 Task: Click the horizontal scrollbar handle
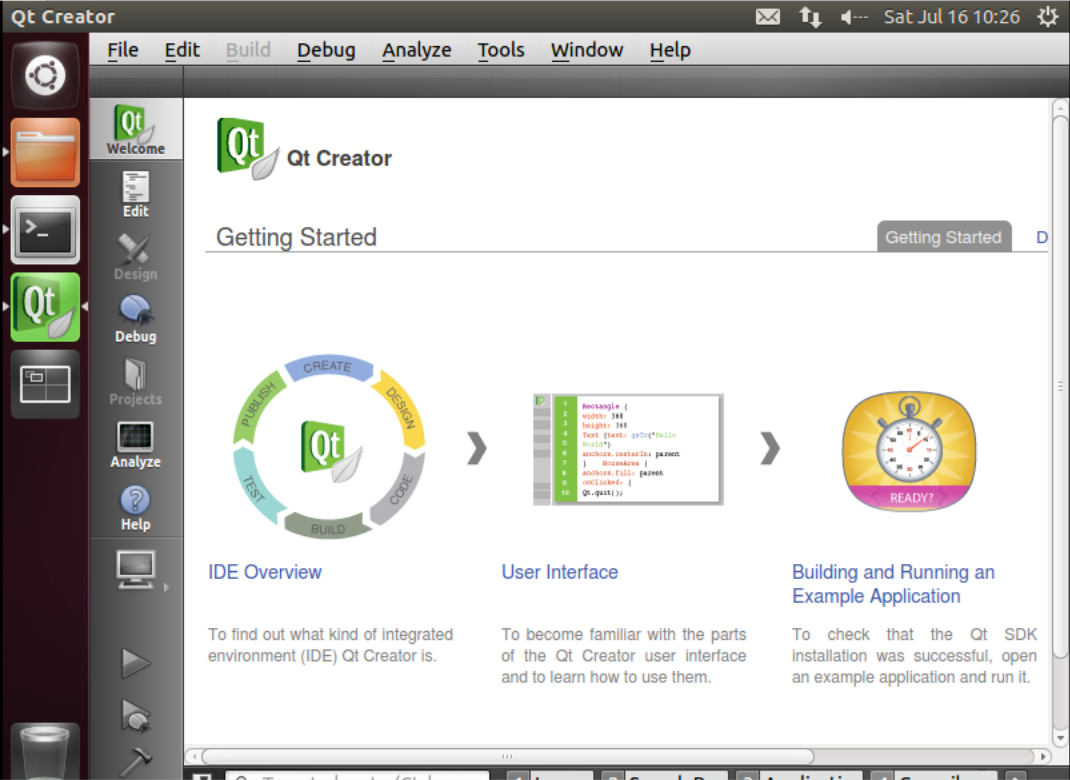point(507,756)
